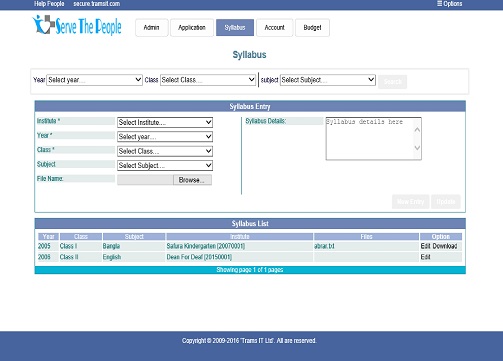The height and width of the screenshot is (361, 503).
Task: Click the New Entry button
Action: coord(410,202)
